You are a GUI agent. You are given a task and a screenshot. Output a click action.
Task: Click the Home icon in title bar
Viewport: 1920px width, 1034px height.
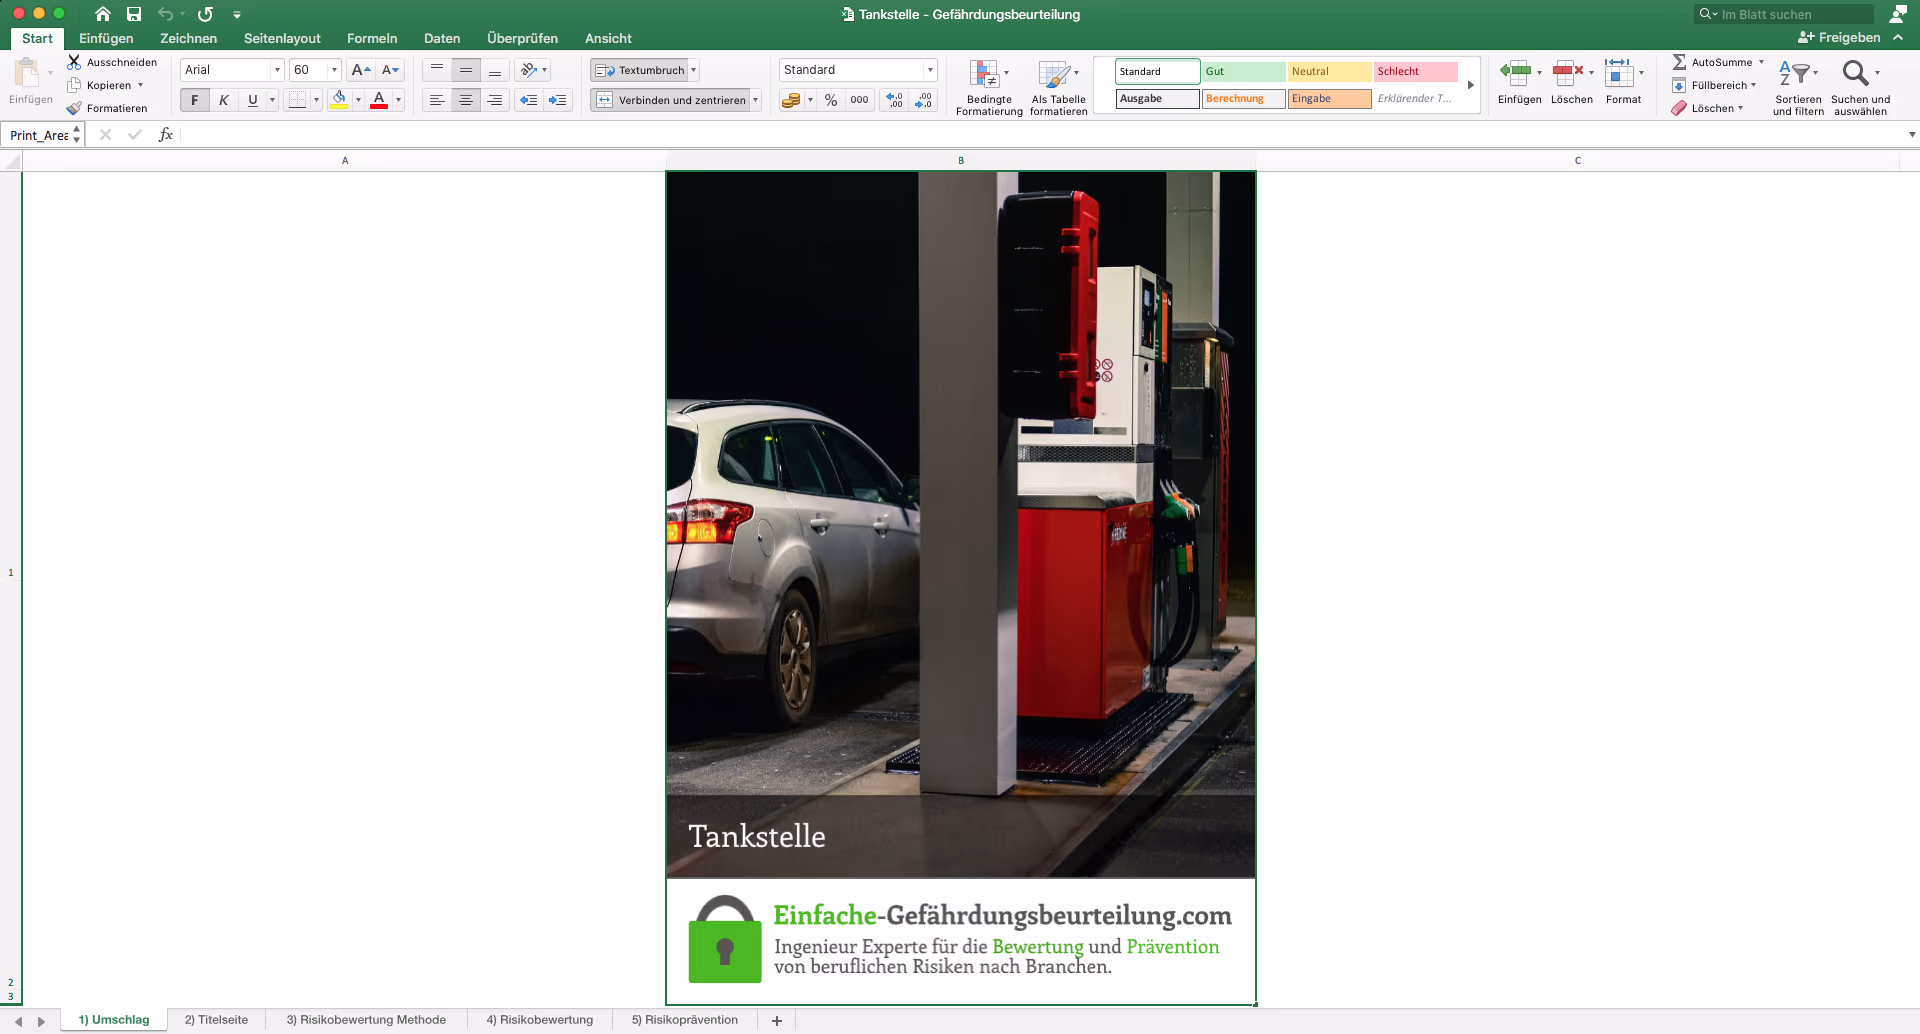click(x=102, y=14)
